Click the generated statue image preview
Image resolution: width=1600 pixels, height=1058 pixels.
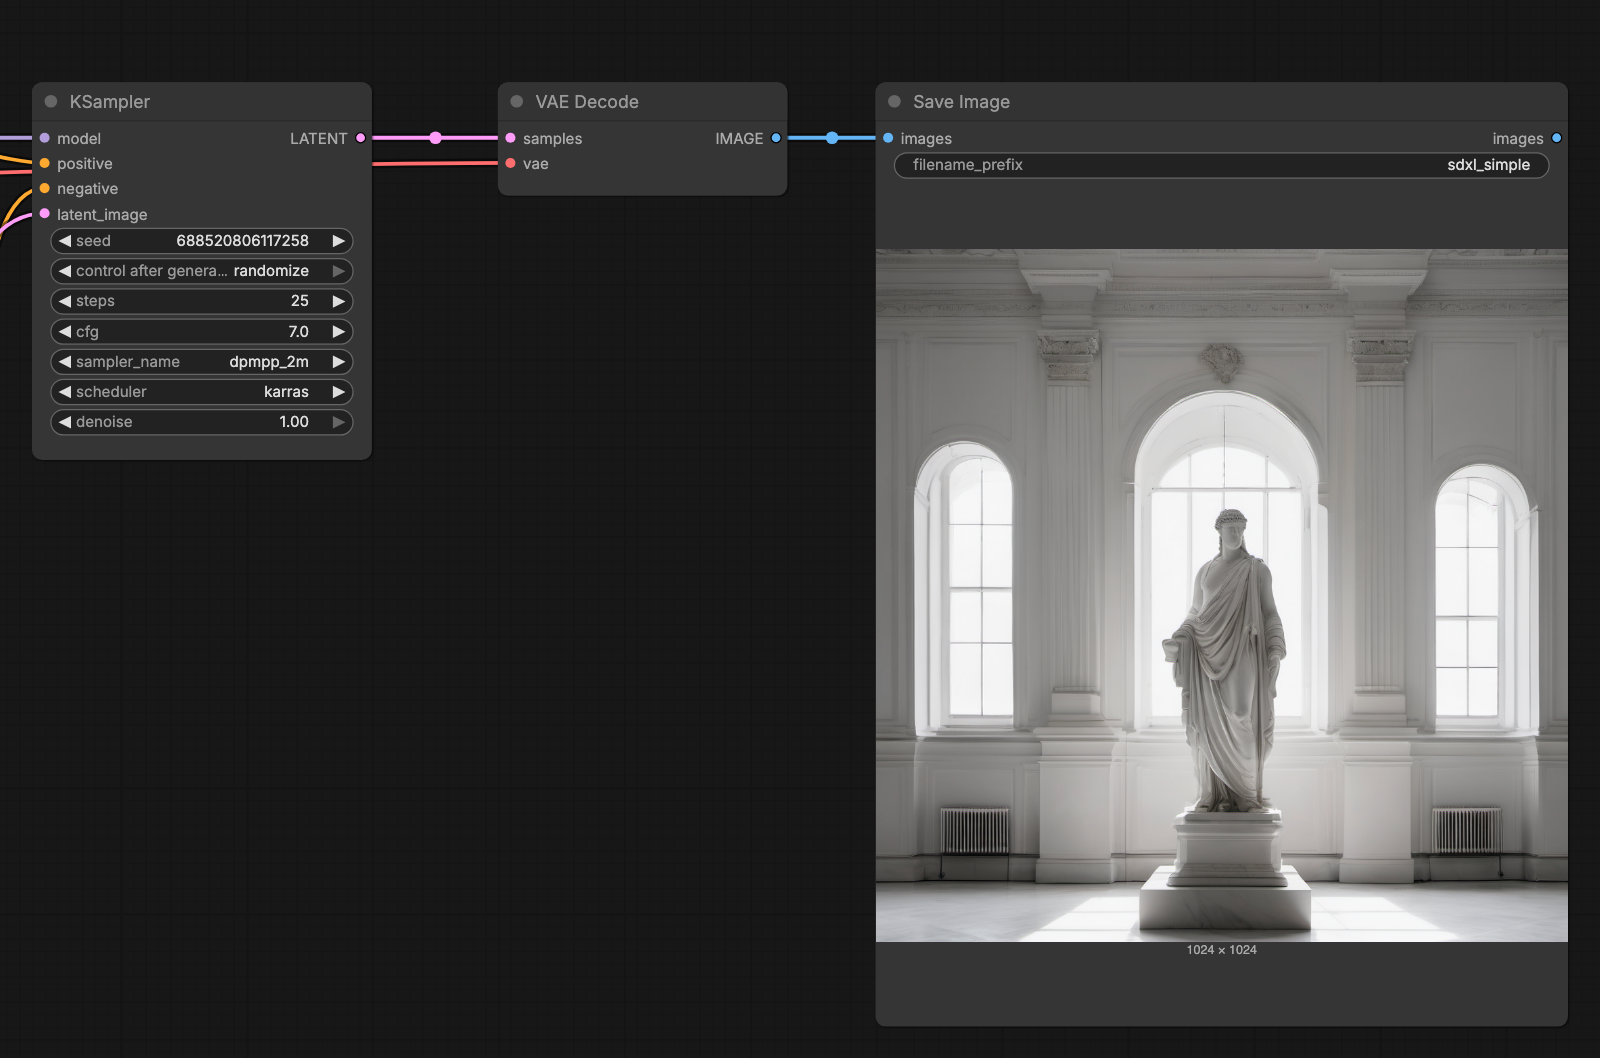pyautogui.click(x=1221, y=595)
